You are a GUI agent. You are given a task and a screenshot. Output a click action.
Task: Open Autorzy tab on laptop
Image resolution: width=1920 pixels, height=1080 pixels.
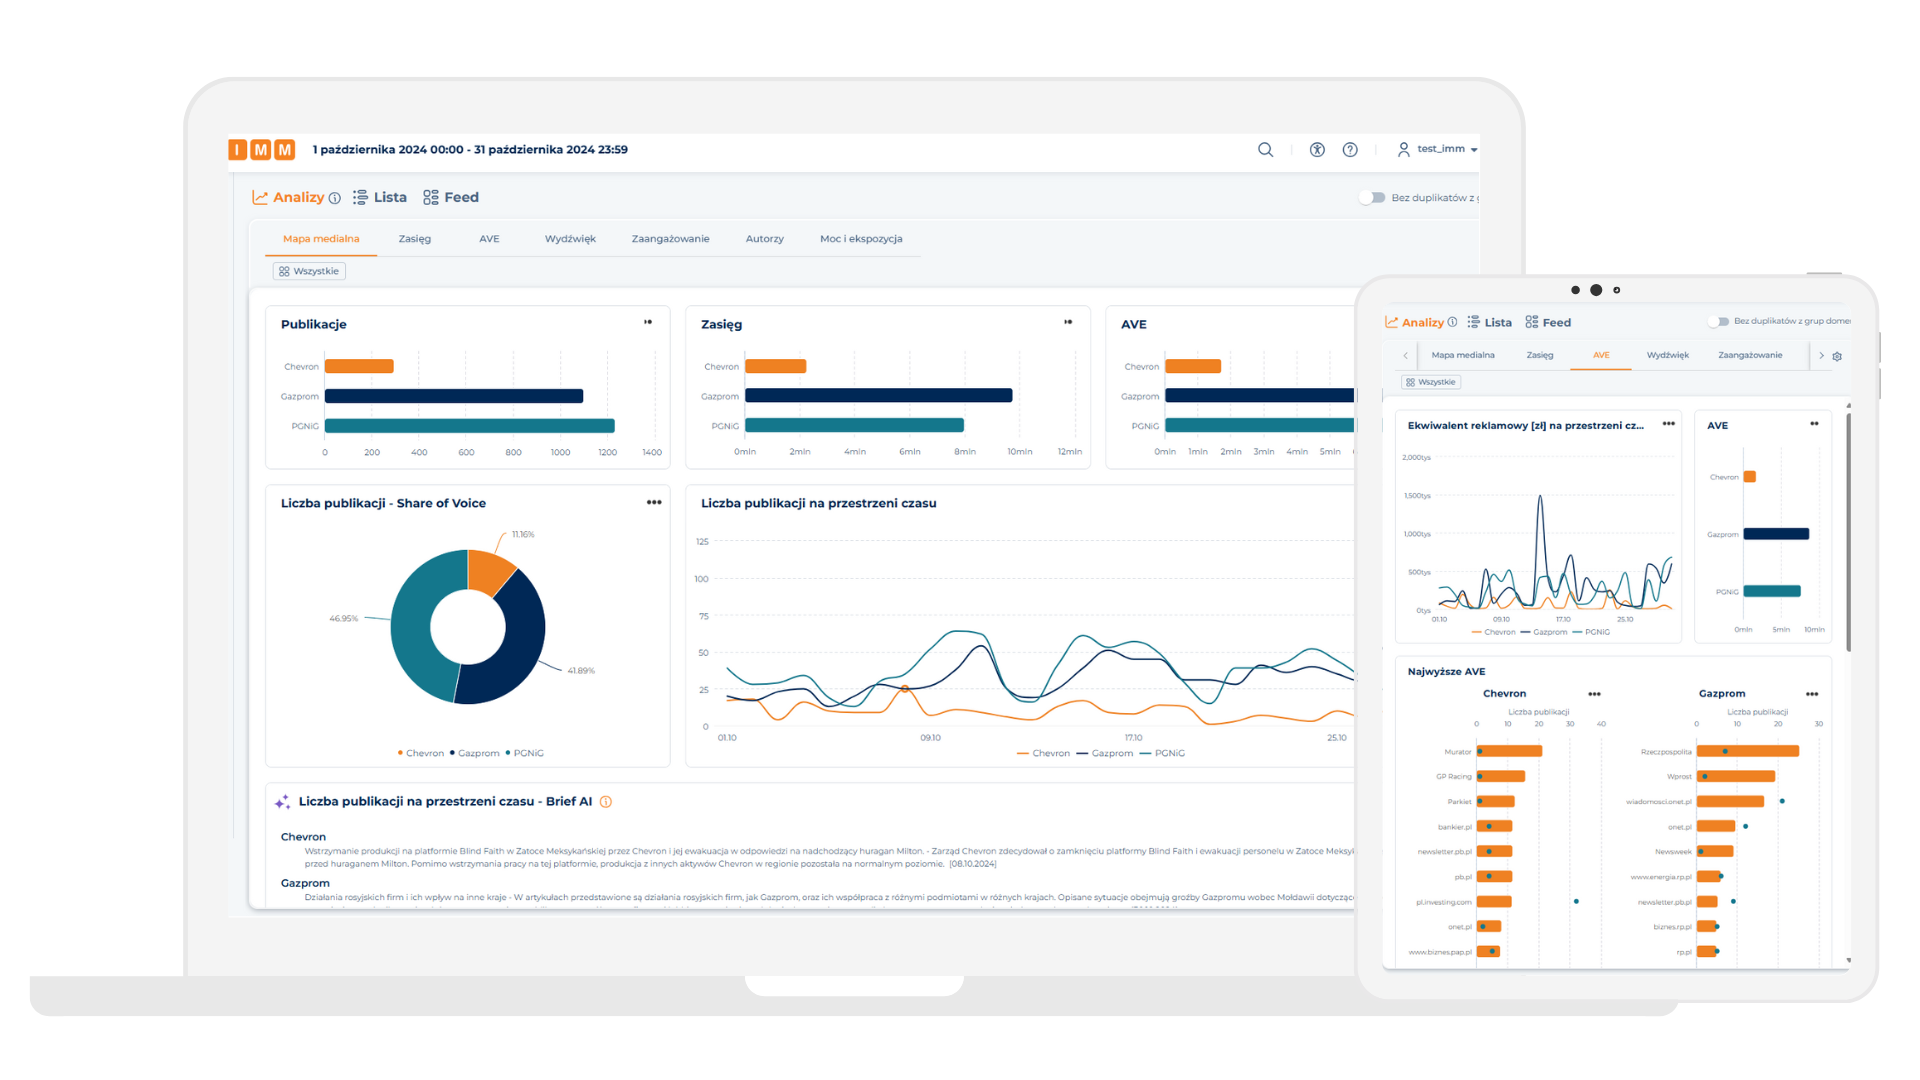tap(765, 239)
